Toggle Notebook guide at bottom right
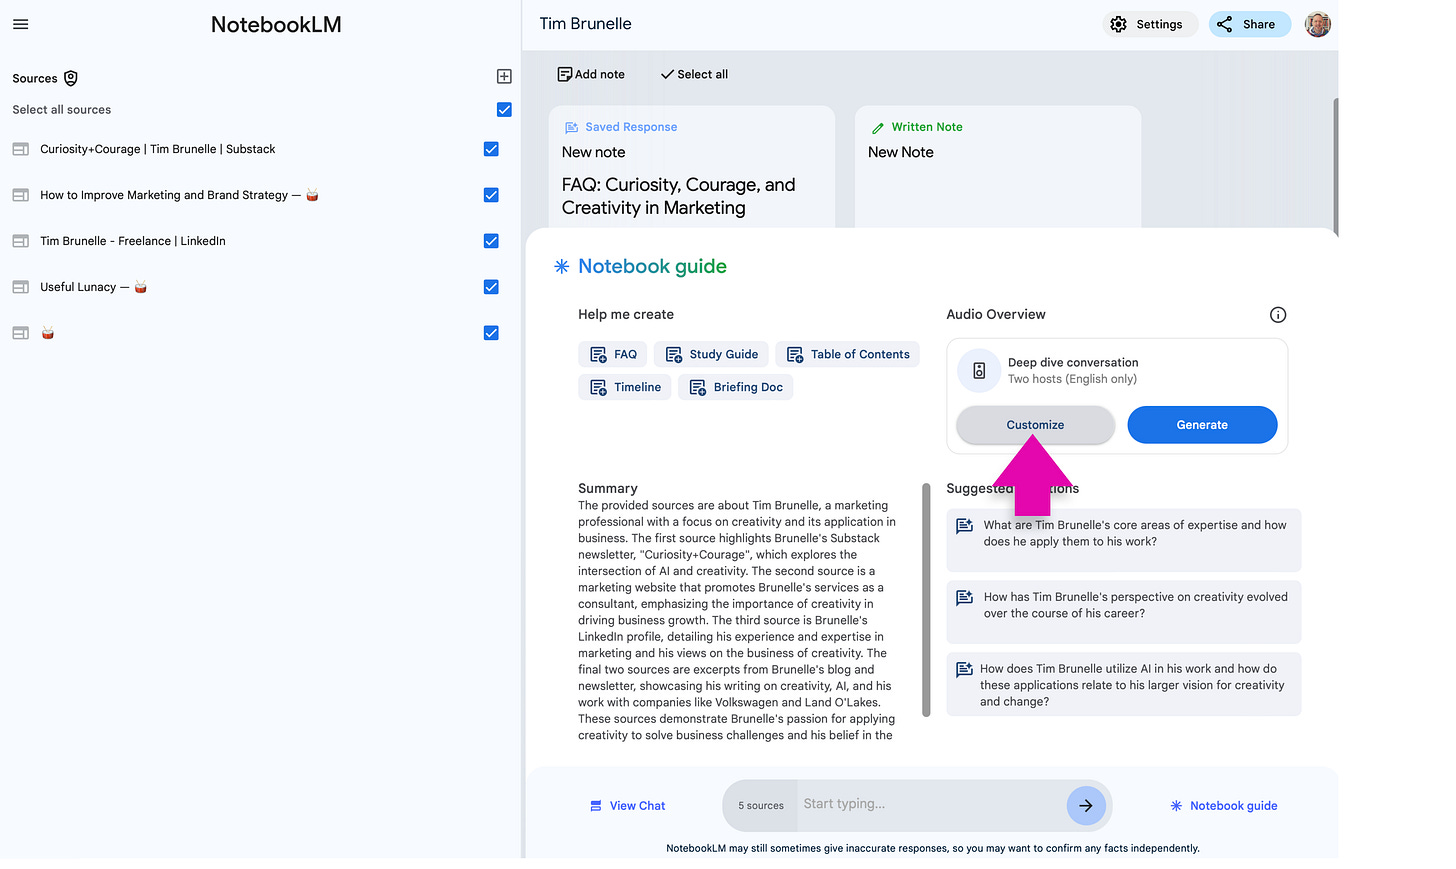Image resolution: width=1456 pixels, height=869 pixels. (x=1223, y=806)
